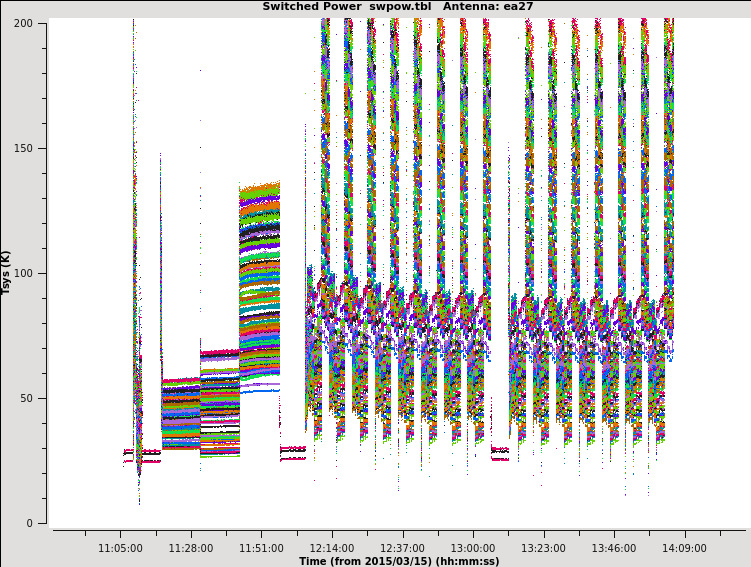Select the 13:46:00 time tick label
The image size is (751, 567).
(x=613, y=548)
